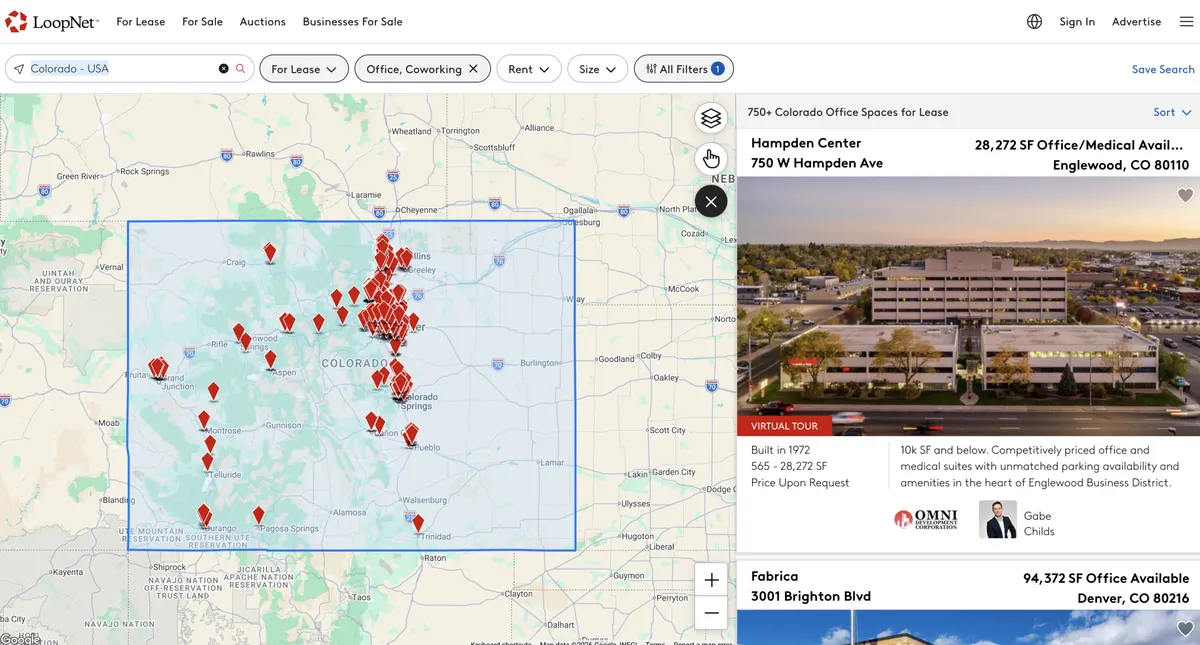Click '3001 Brighton Blvd' address text
The image size is (1200, 645).
(811, 596)
